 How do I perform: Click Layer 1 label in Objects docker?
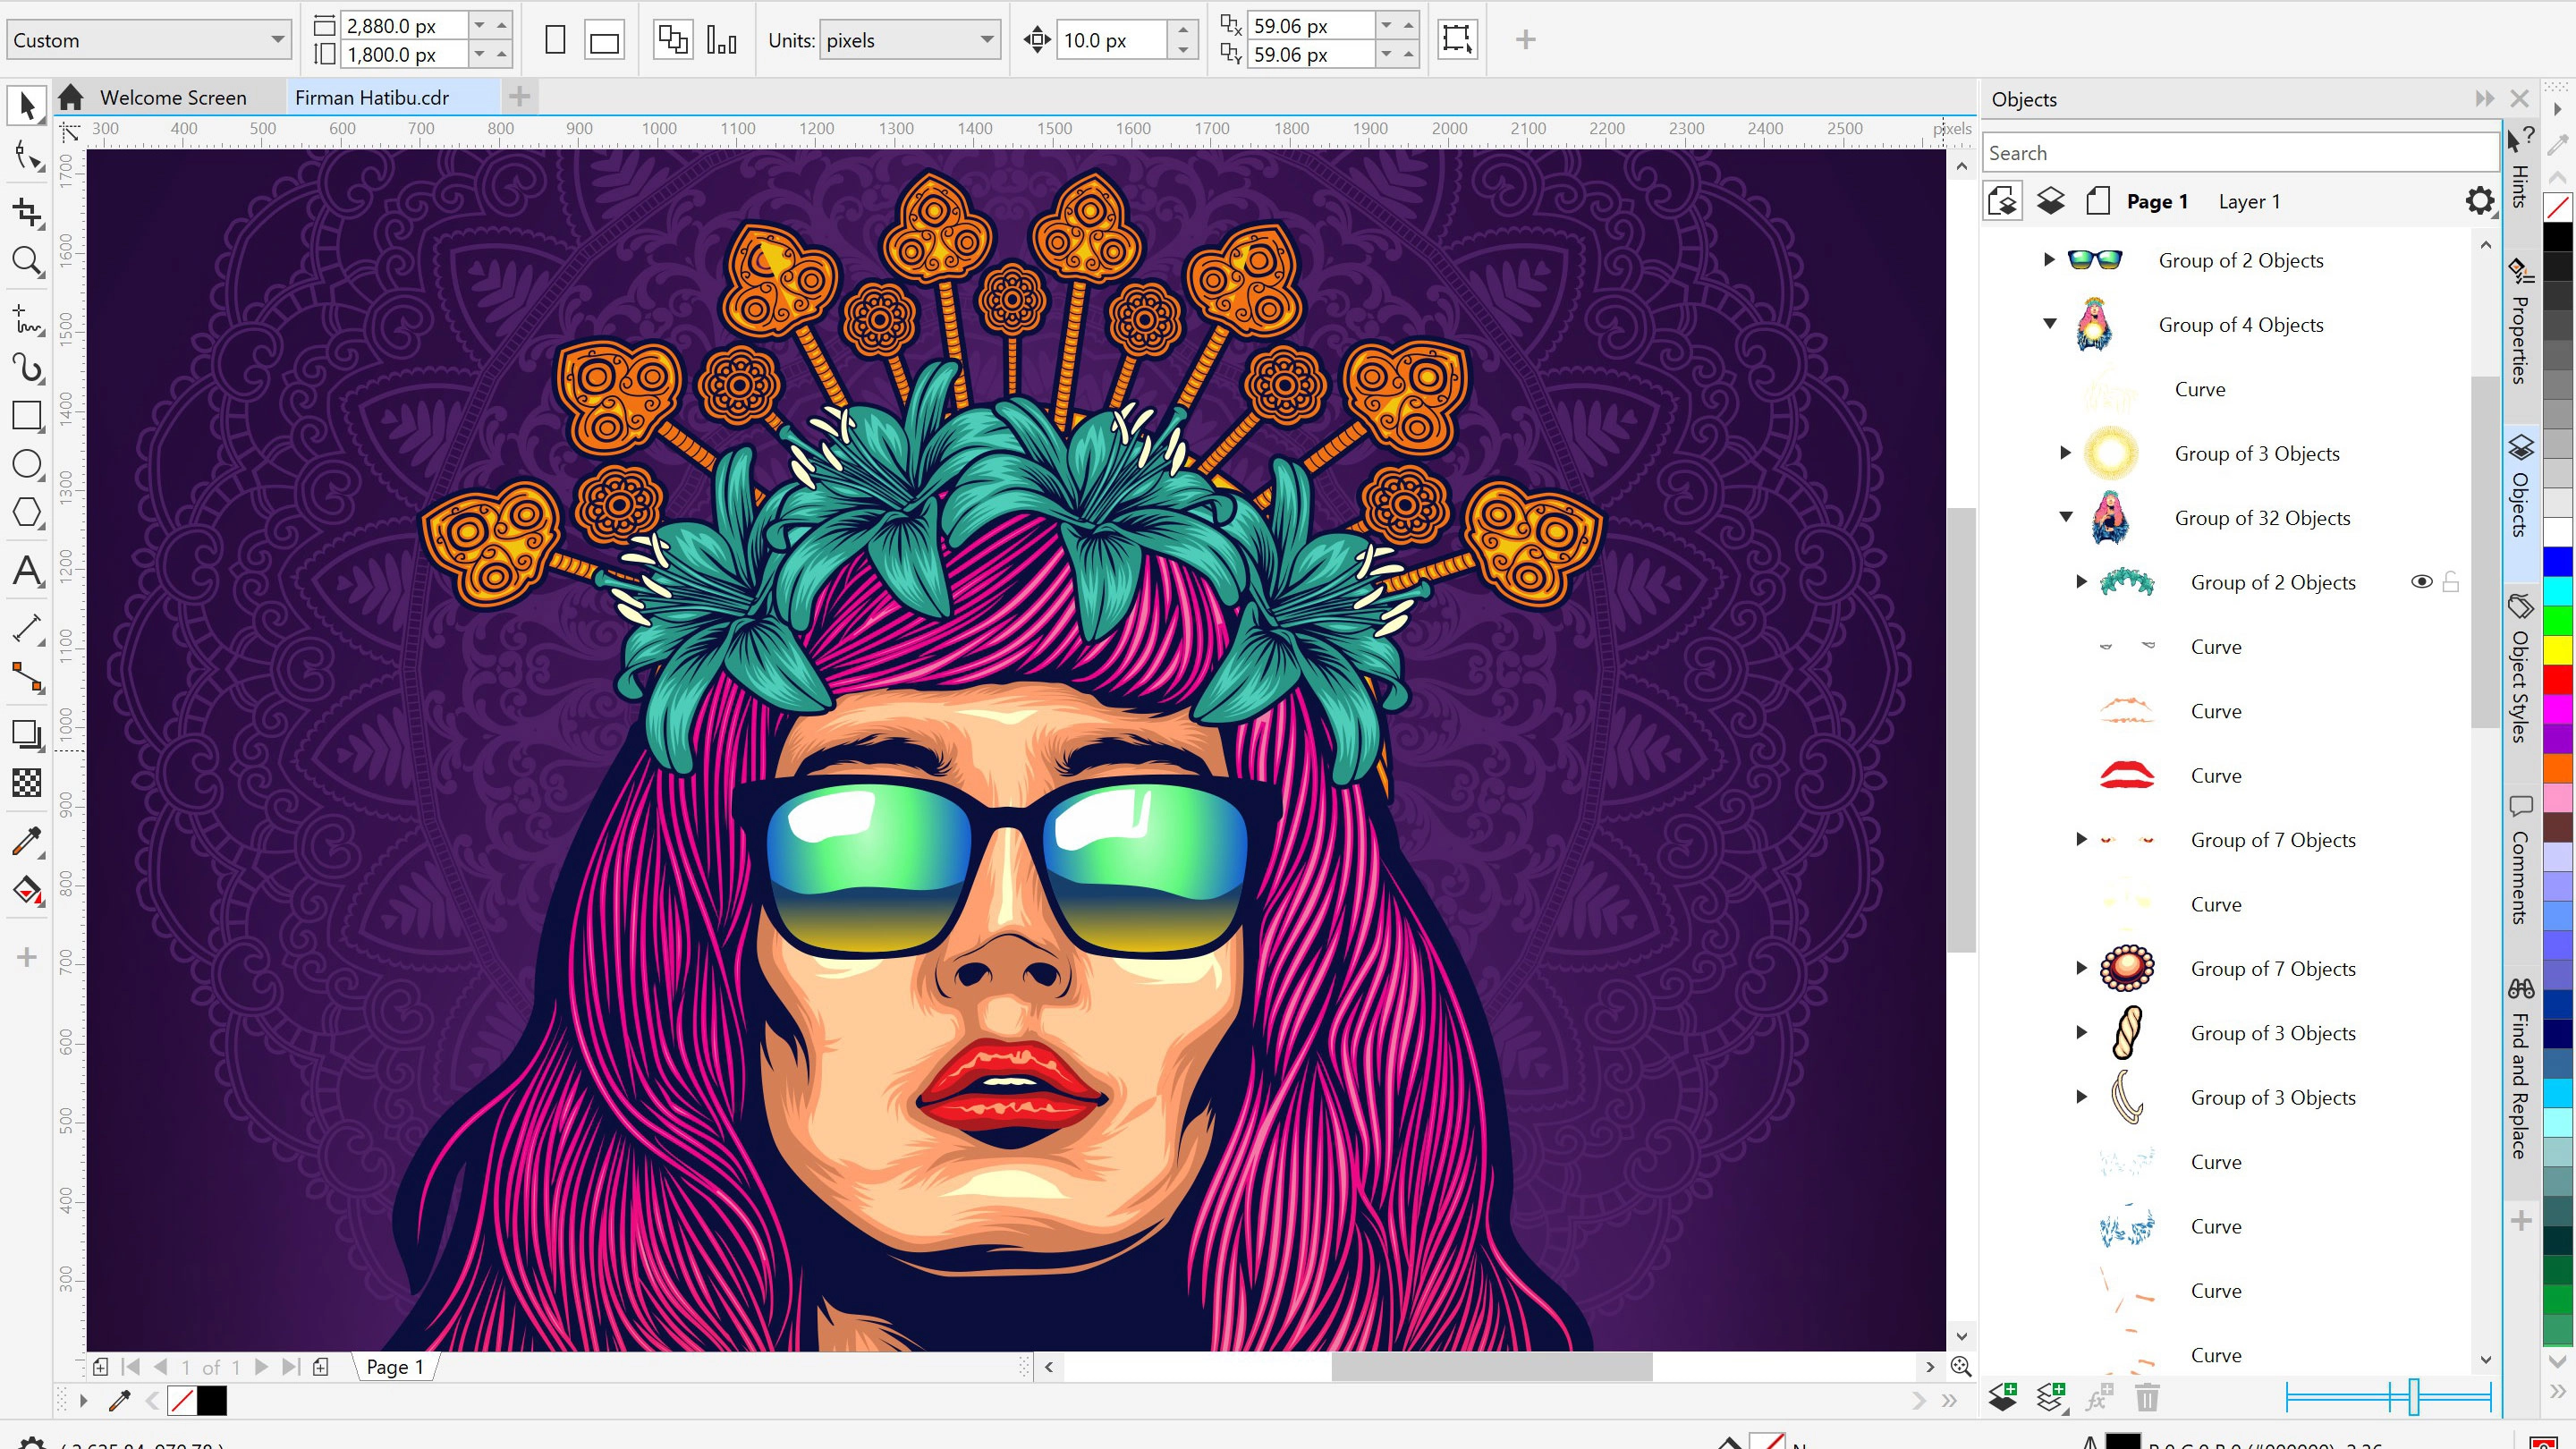click(x=2249, y=201)
